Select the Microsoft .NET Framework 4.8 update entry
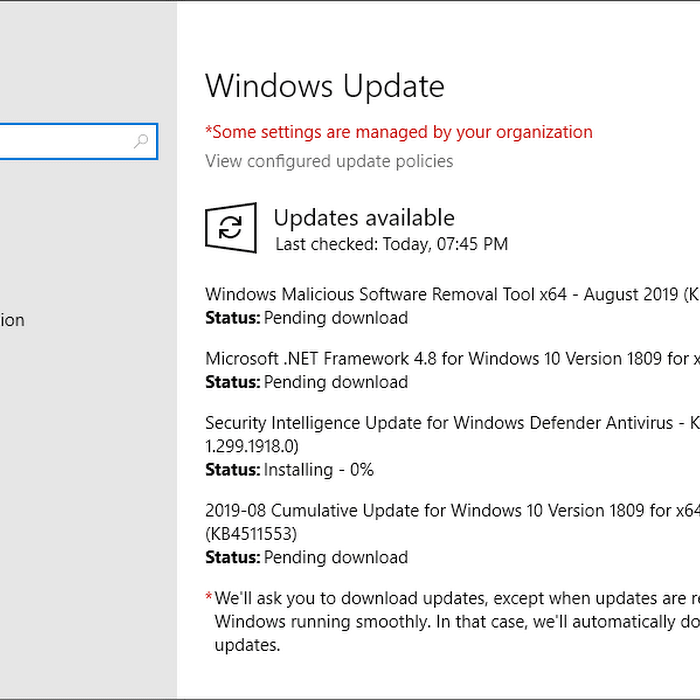 [x=452, y=358]
